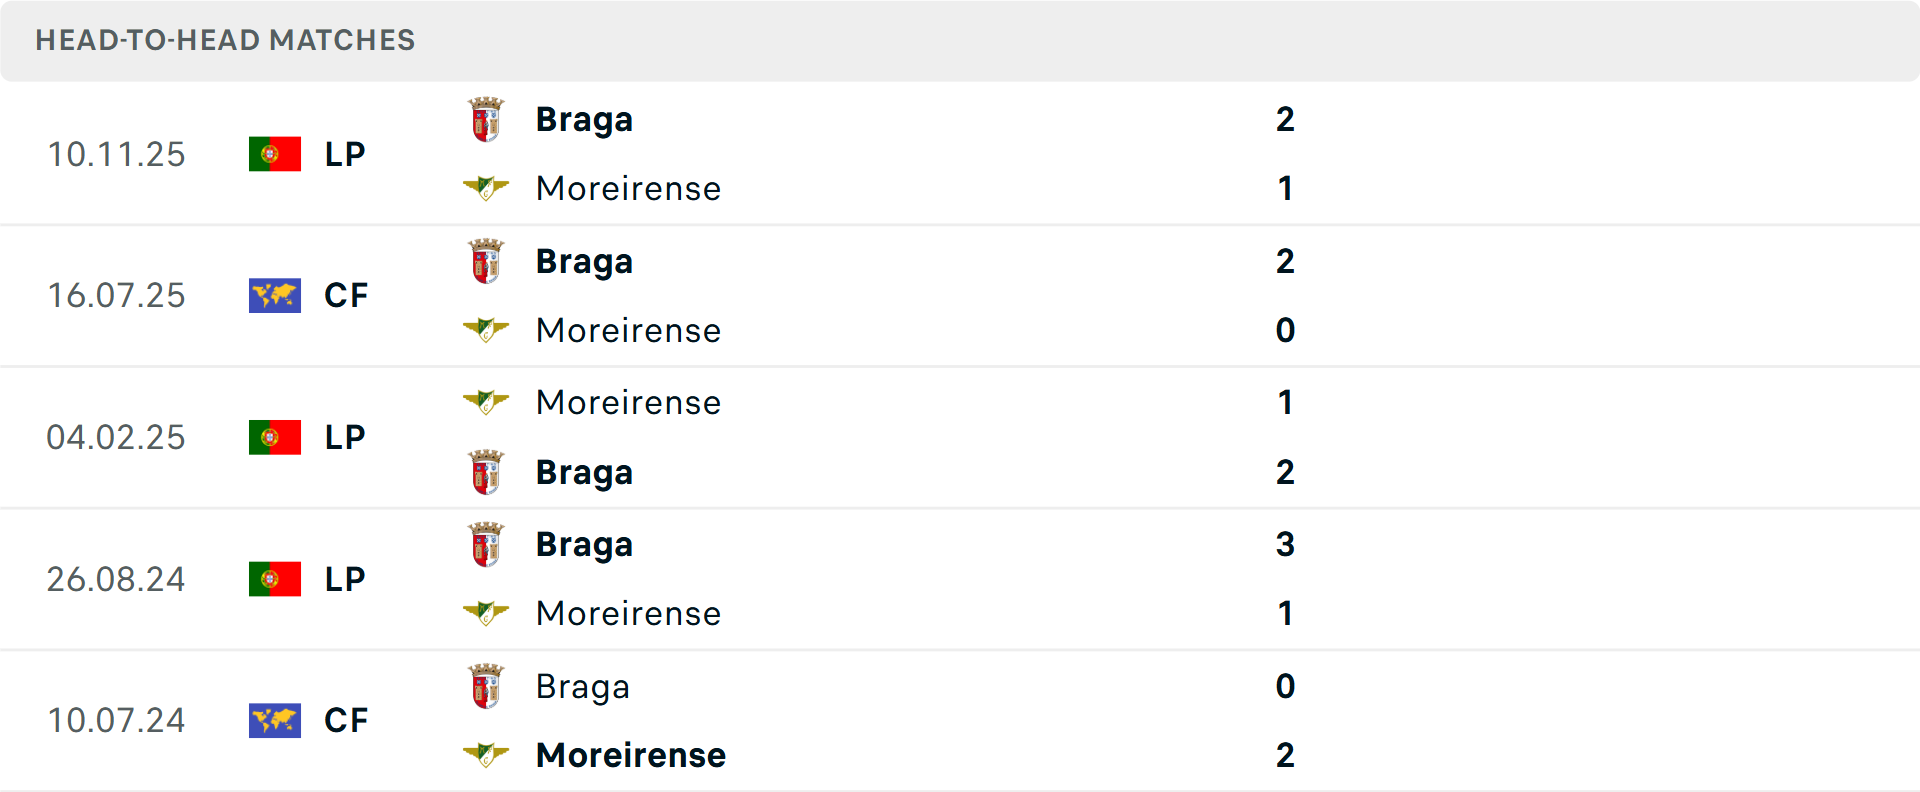Click the Moreirense badge in the 26.08.24 match

[x=487, y=613]
